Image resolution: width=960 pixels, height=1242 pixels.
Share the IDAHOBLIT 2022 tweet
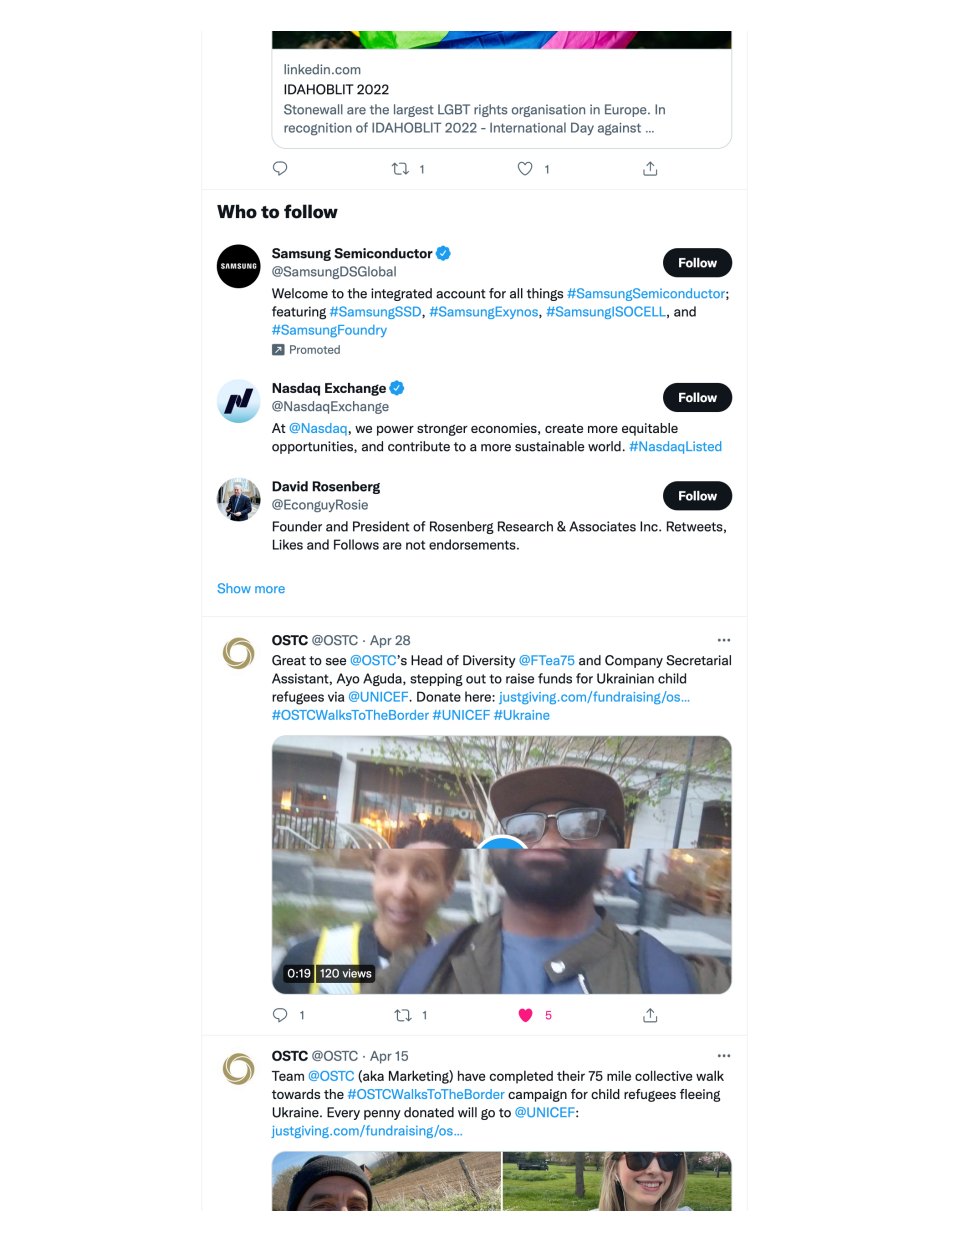[650, 169]
